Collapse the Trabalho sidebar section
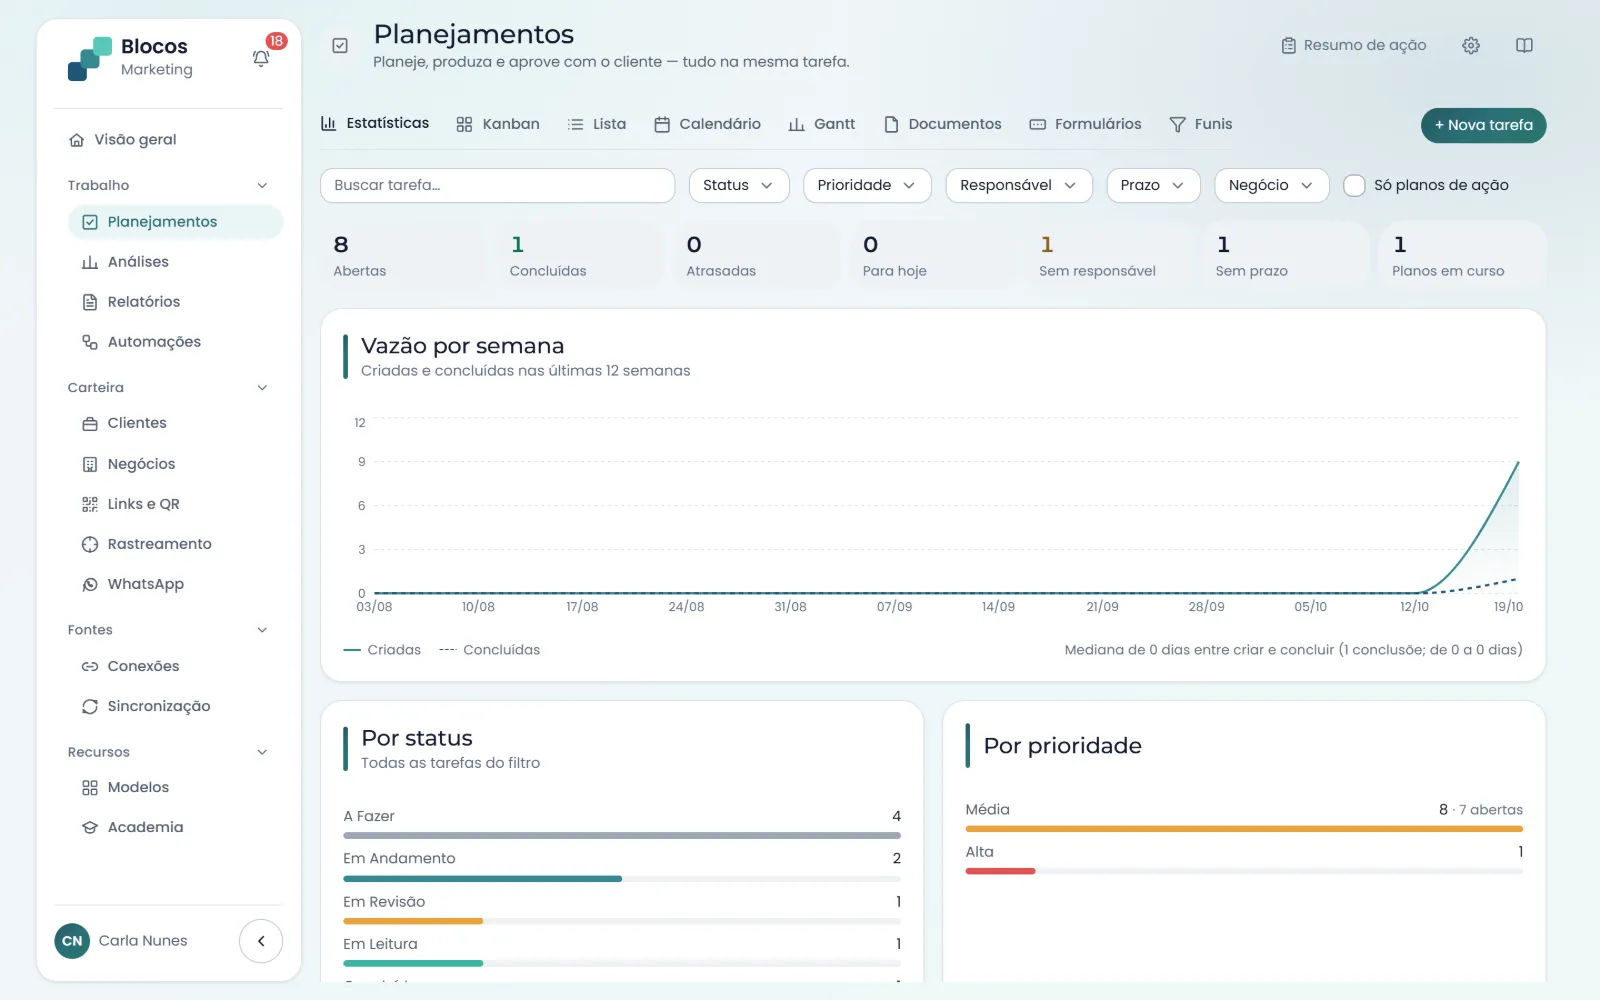1600x1000 pixels. [262, 185]
